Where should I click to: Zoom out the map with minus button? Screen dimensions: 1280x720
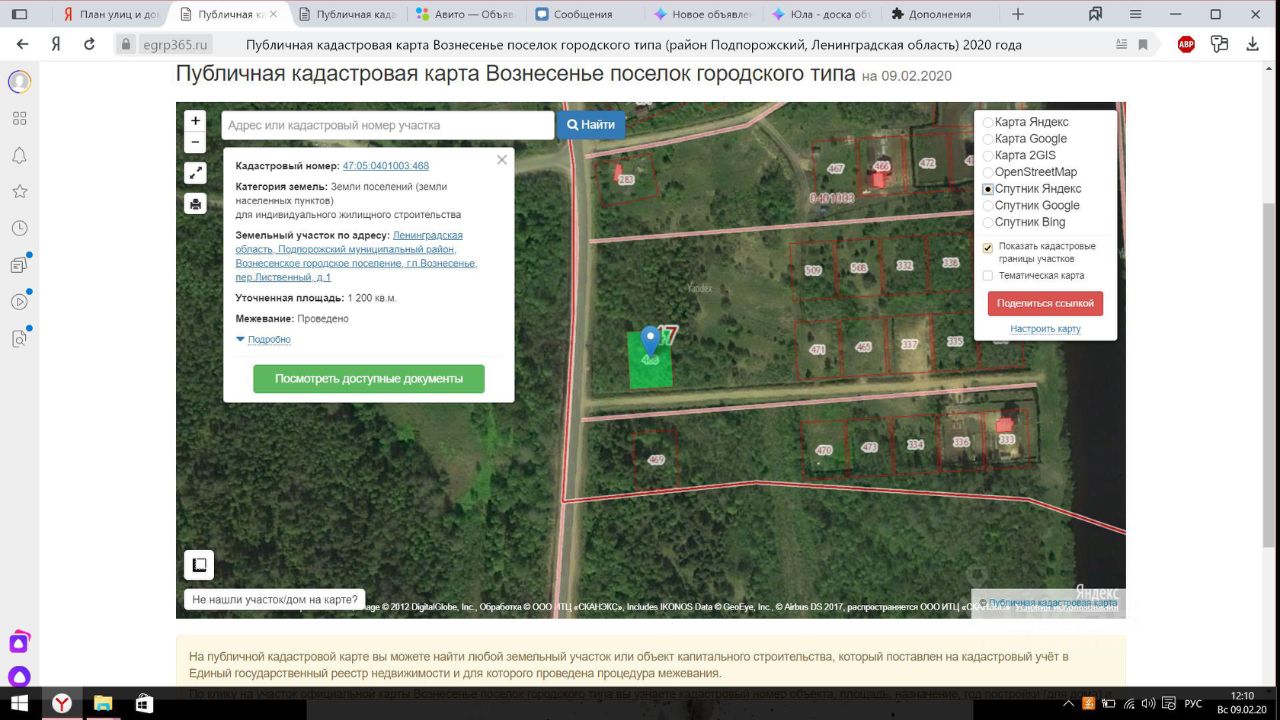[x=195, y=142]
